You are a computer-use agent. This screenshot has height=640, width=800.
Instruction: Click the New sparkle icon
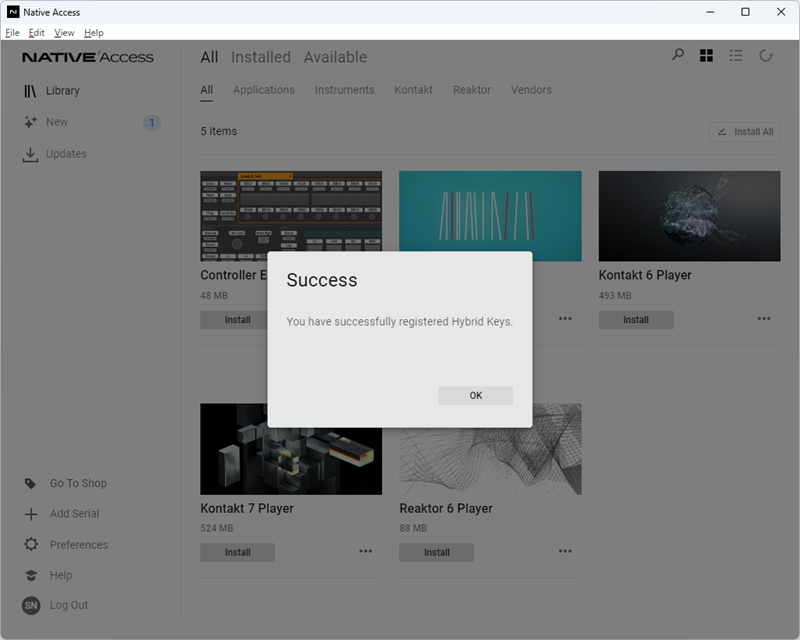coord(30,122)
